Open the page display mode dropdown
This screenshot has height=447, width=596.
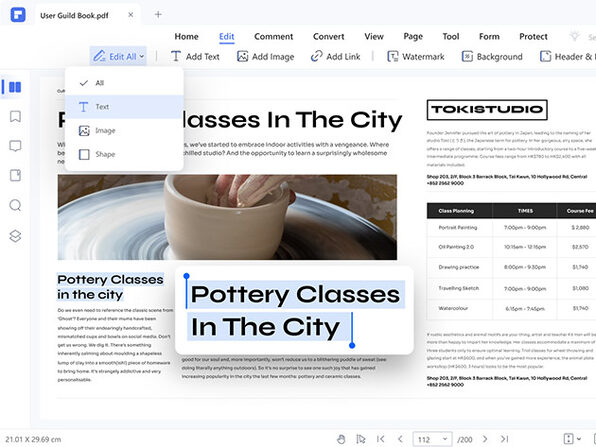click(572, 439)
